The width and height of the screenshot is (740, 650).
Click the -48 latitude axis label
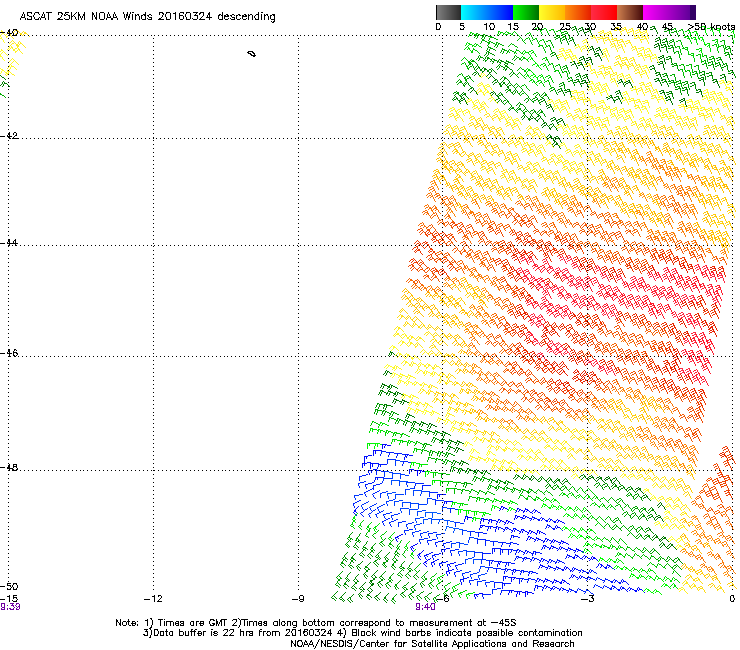pyautogui.click(x=9, y=467)
